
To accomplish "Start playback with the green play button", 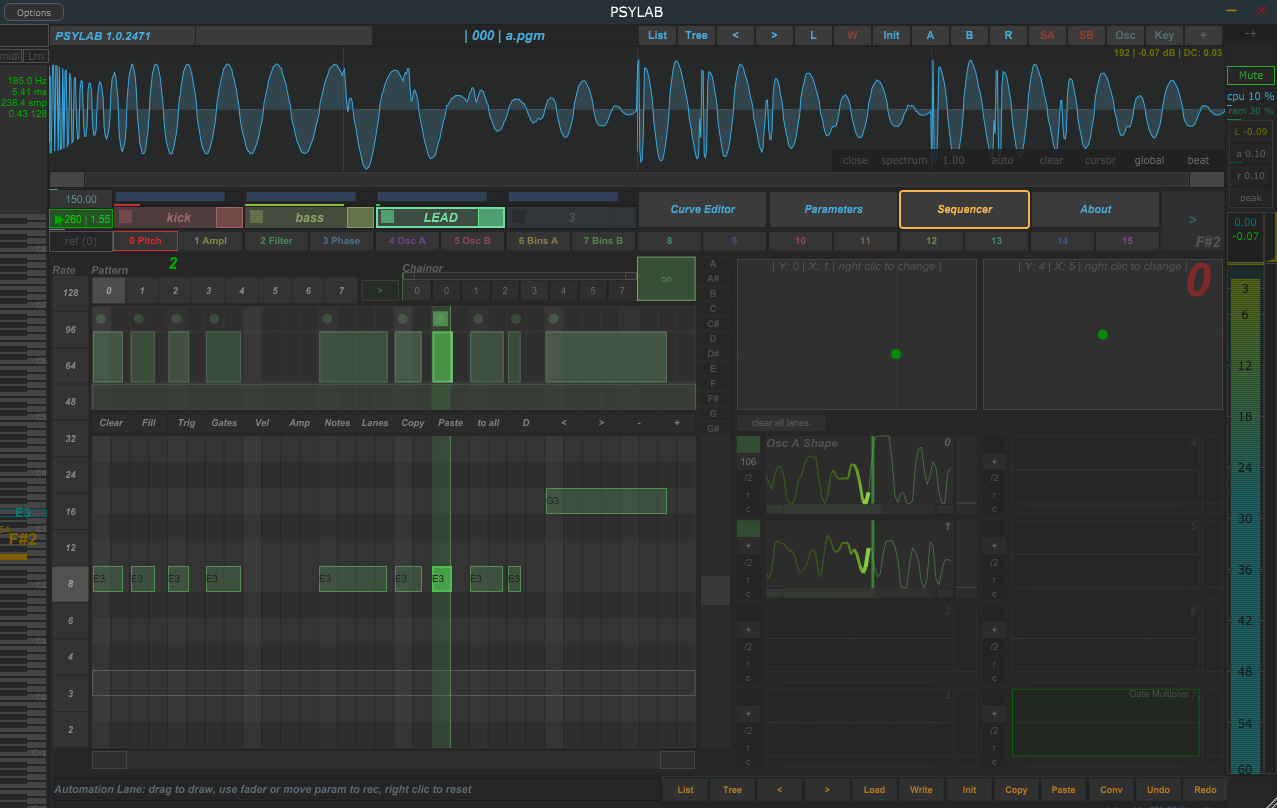I will [x=81, y=219].
